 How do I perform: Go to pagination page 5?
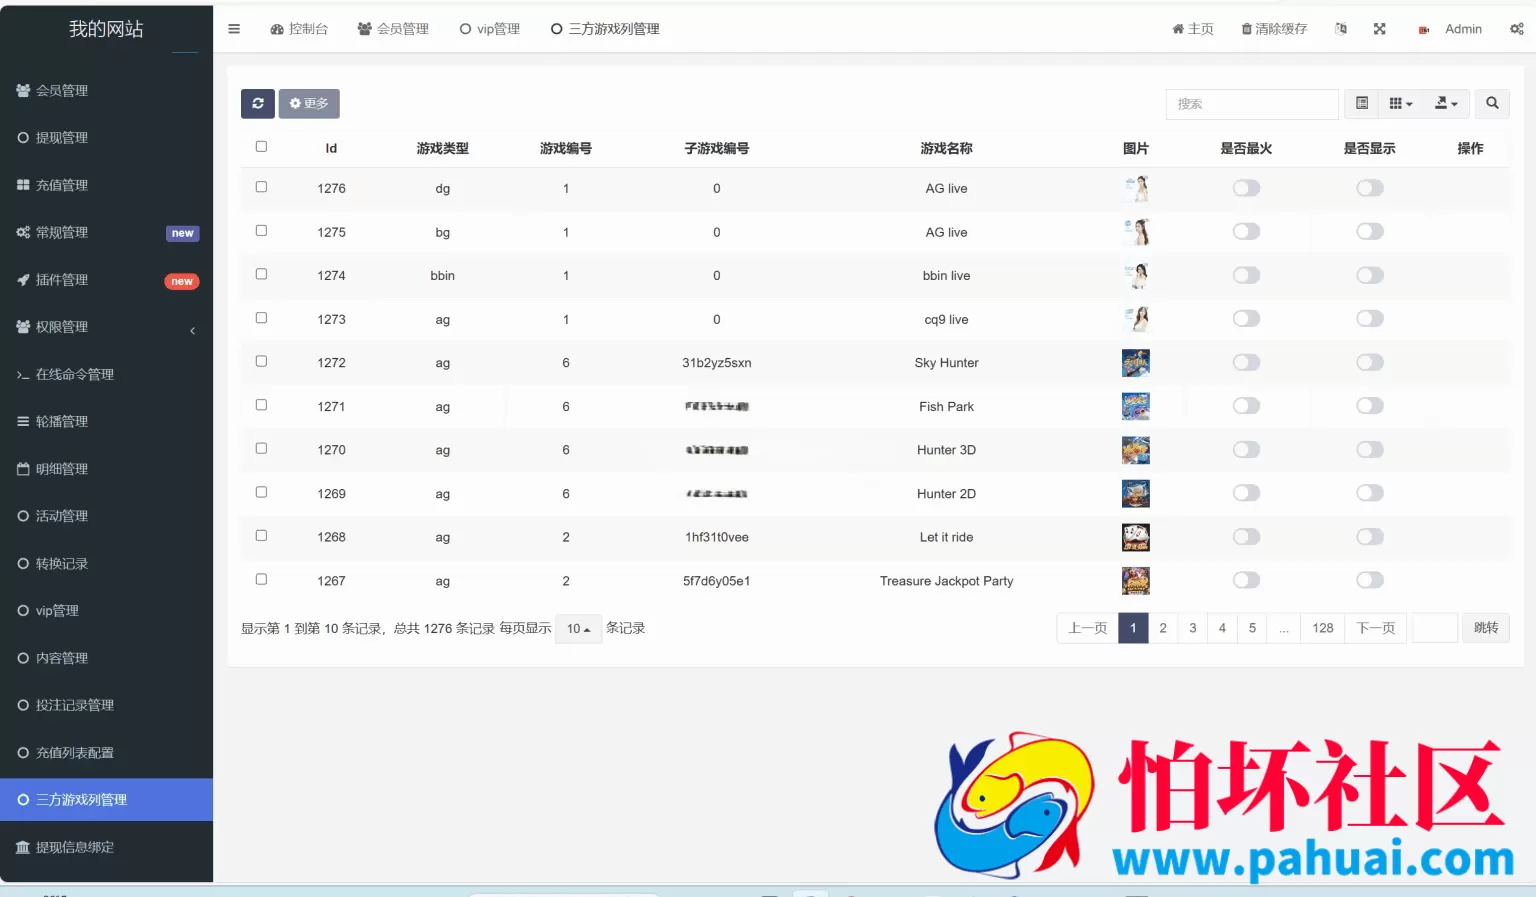[1252, 628]
